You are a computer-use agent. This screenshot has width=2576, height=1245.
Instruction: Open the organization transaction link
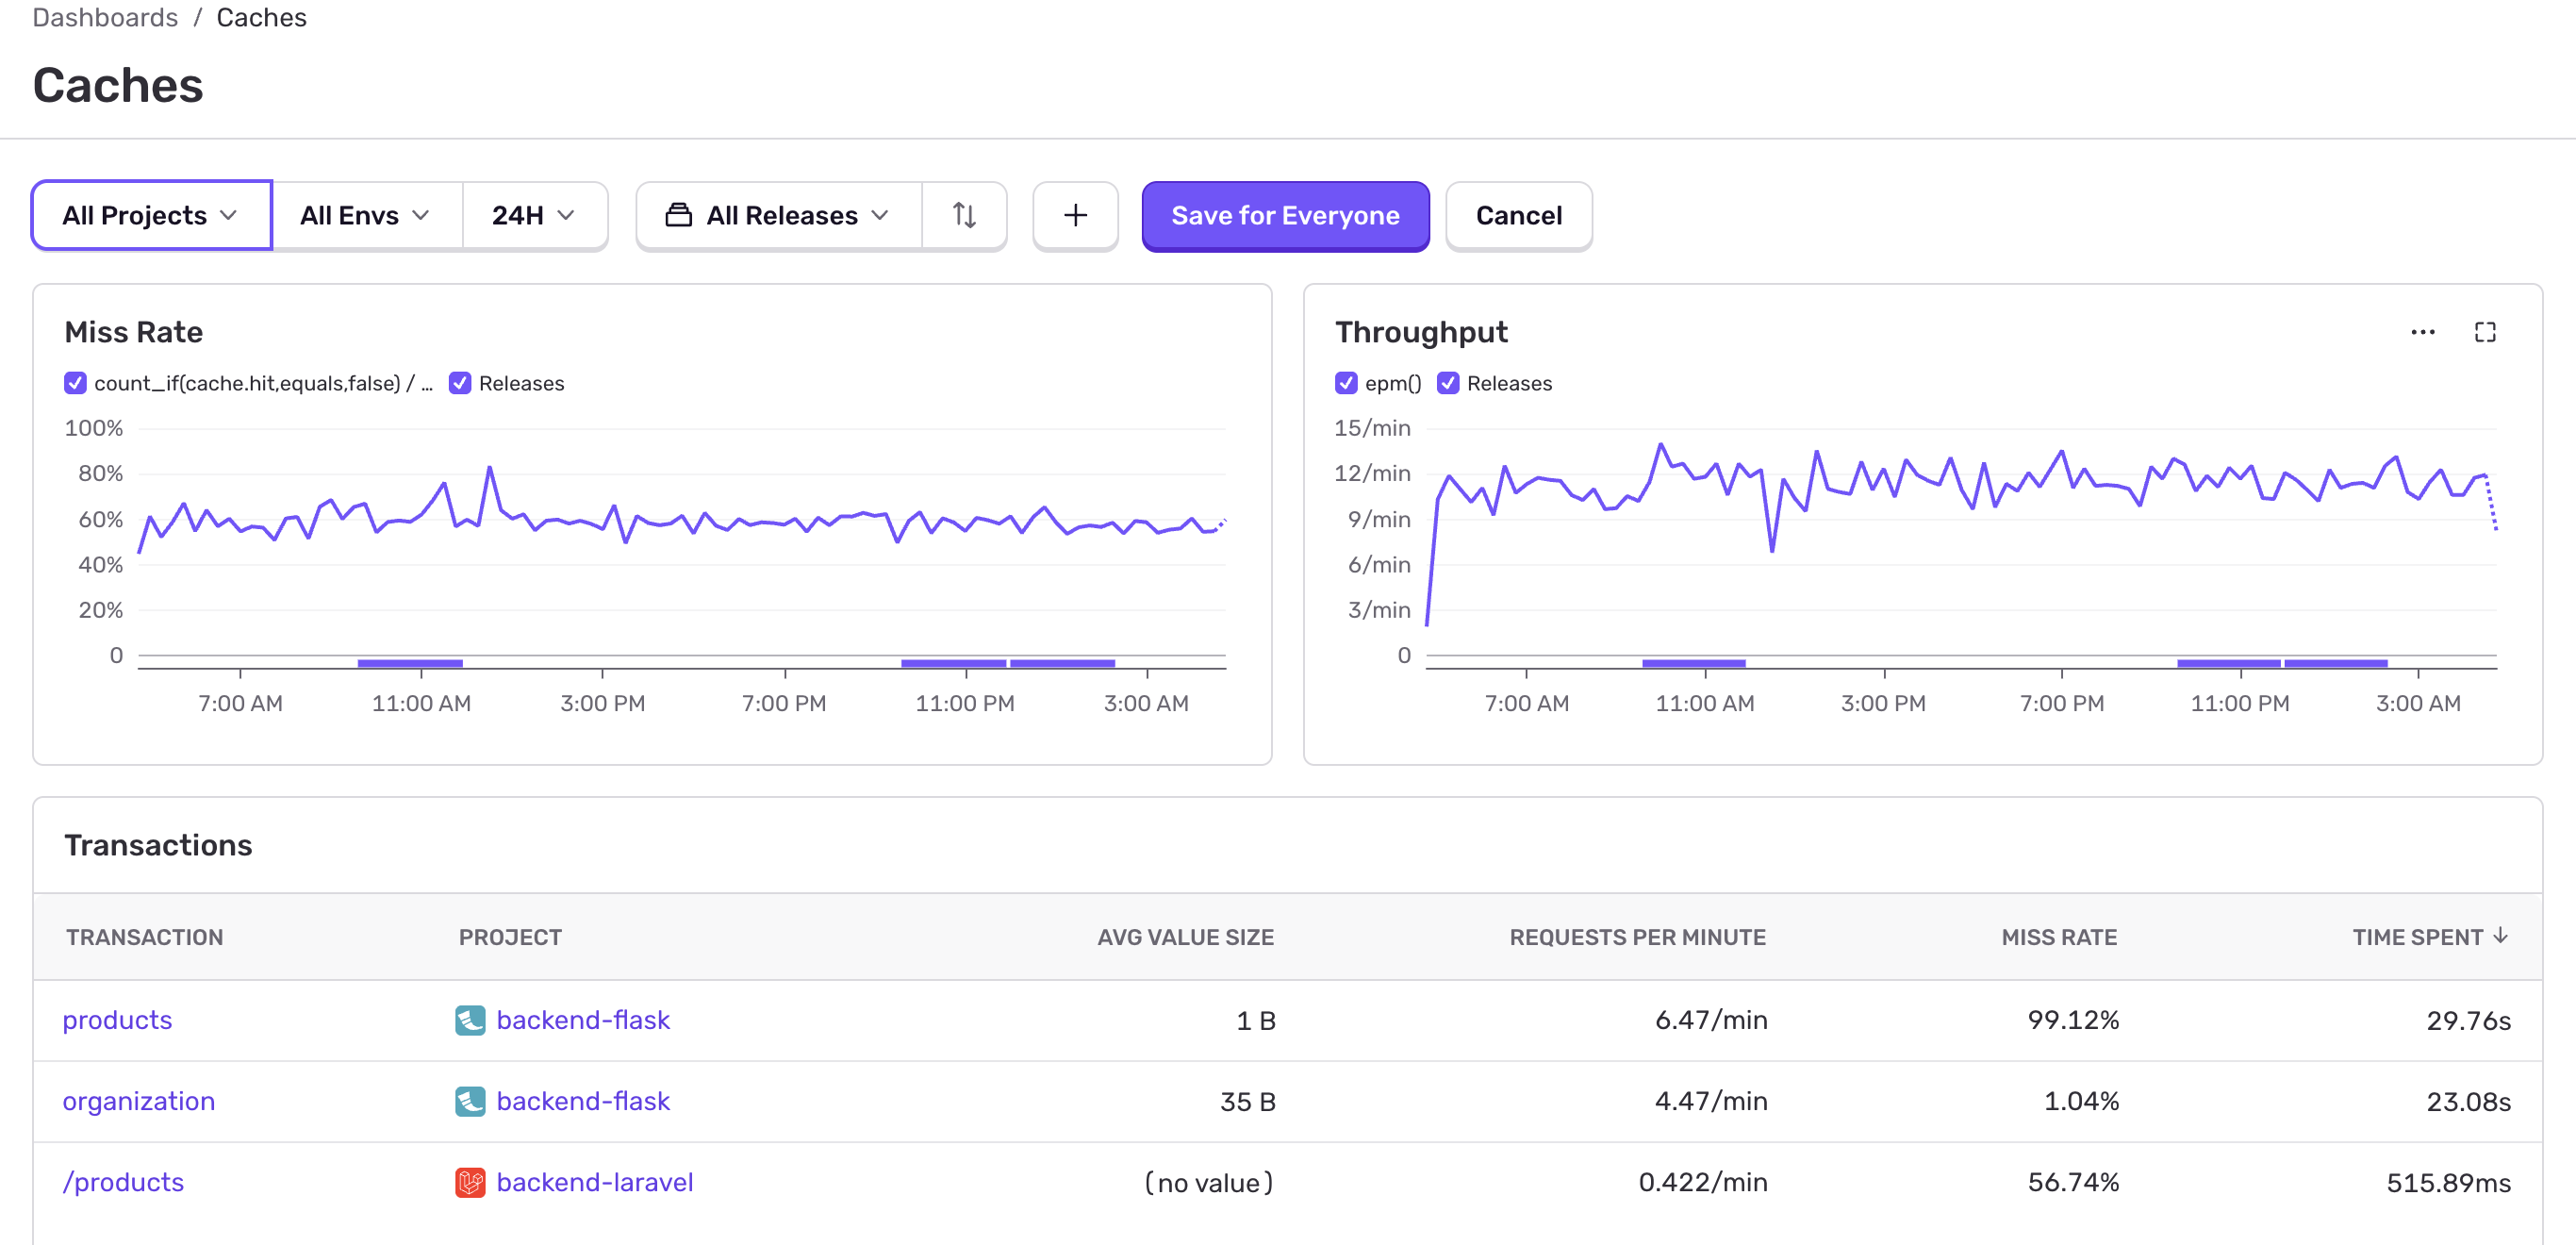pos(139,1100)
